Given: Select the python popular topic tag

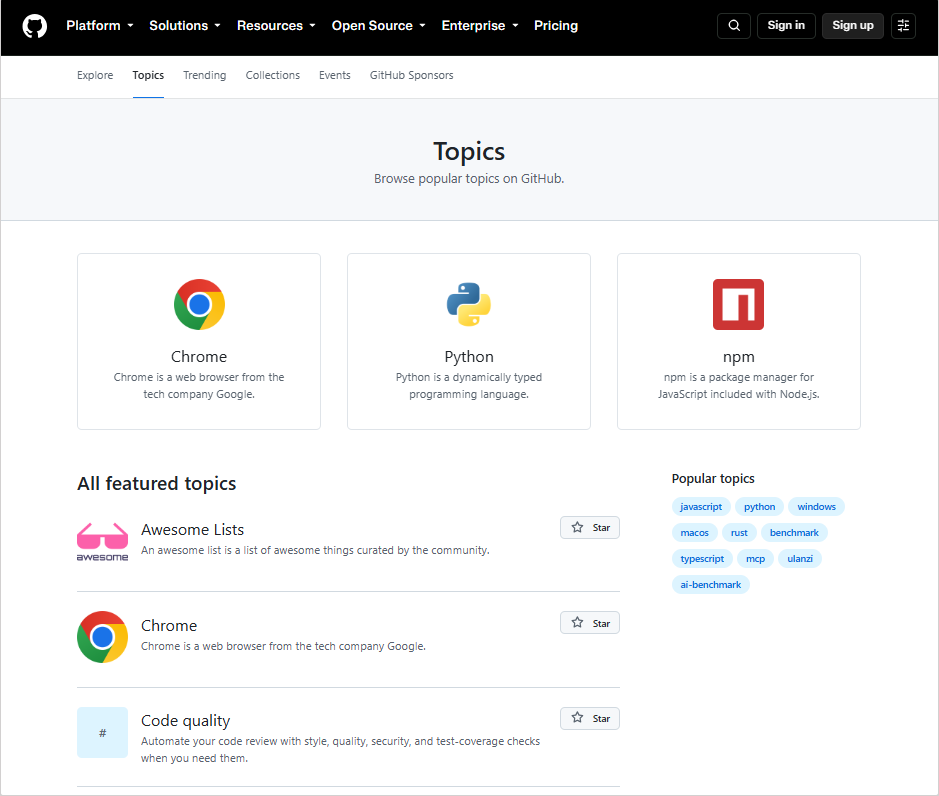Looking at the screenshot, I should [759, 507].
